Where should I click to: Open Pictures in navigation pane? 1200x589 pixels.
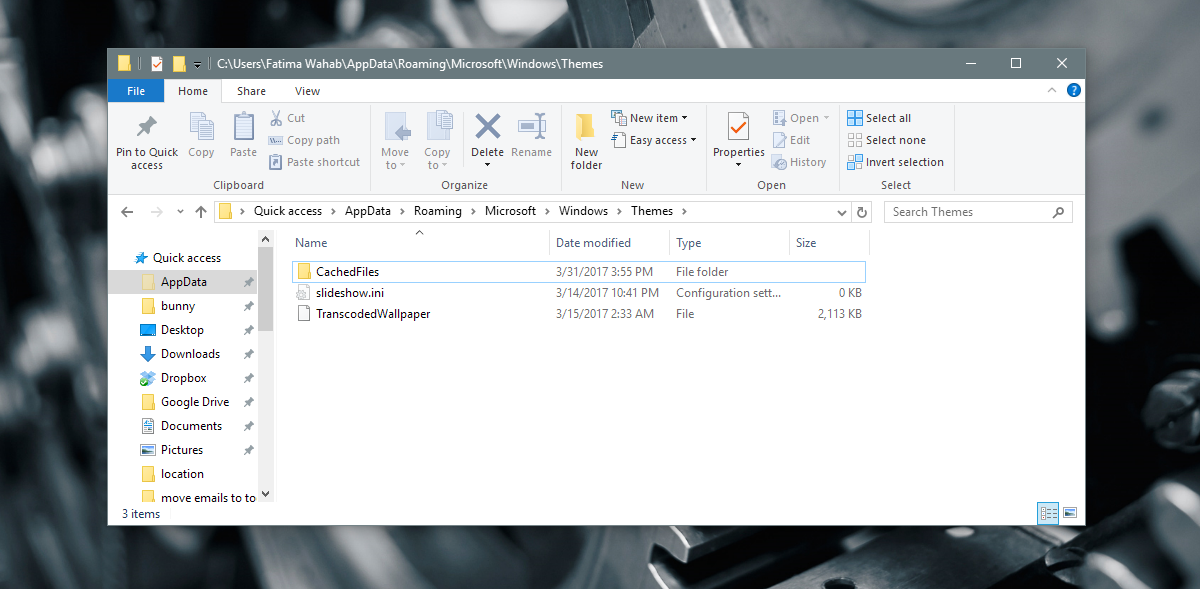pos(182,450)
